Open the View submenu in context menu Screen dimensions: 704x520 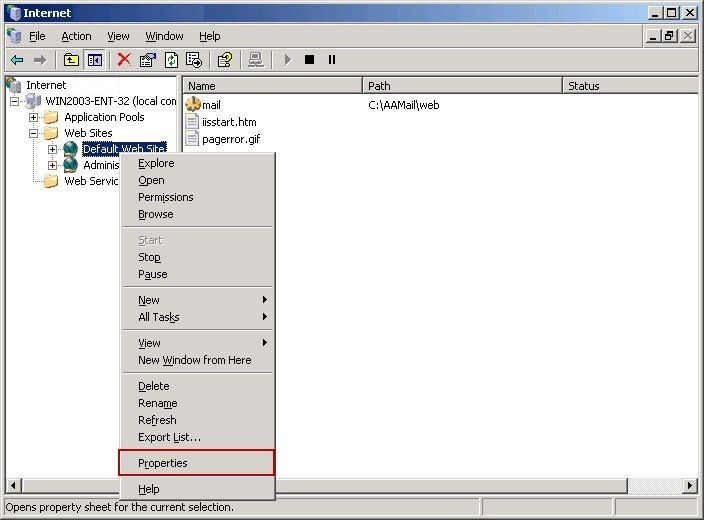coord(198,343)
